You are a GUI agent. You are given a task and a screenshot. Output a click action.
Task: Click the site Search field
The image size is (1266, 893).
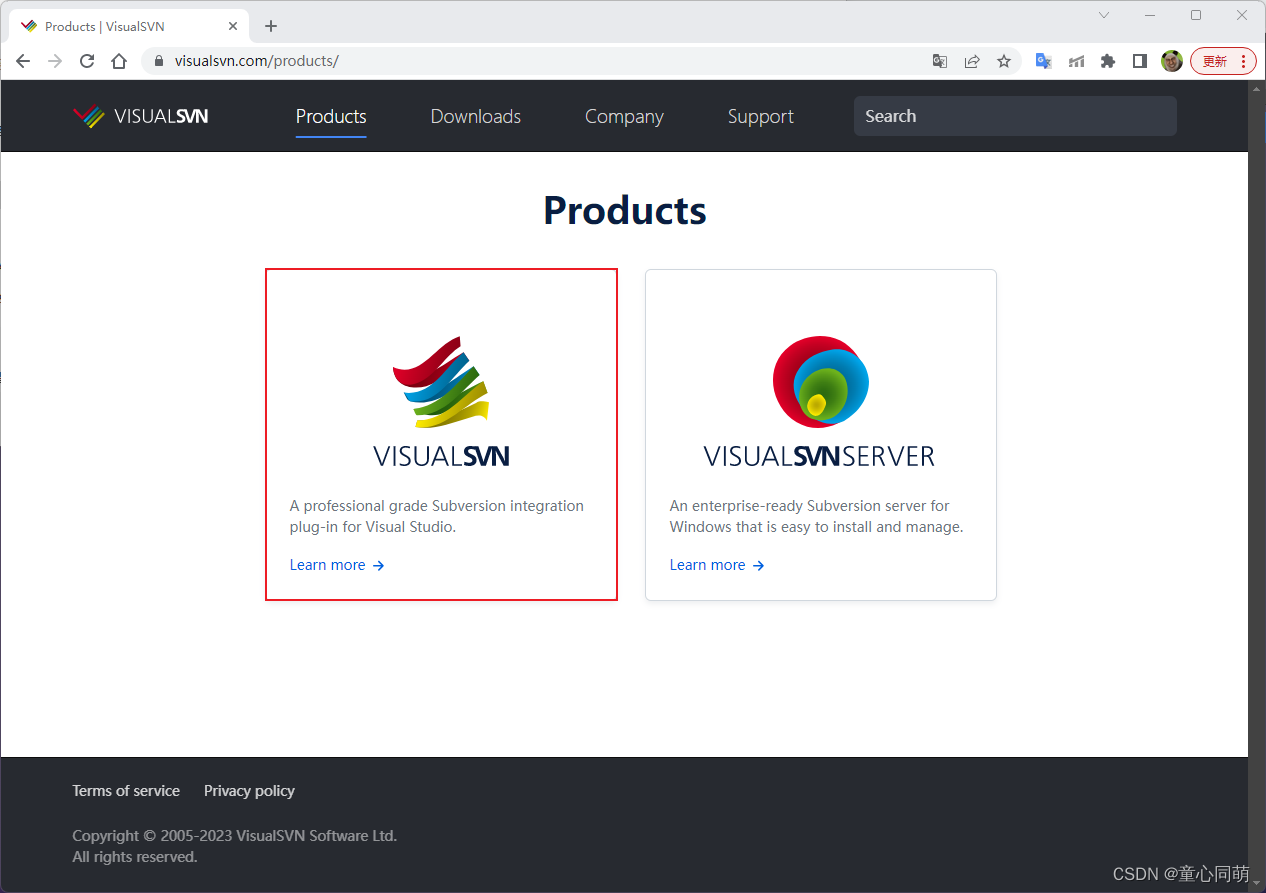[x=1015, y=116]
